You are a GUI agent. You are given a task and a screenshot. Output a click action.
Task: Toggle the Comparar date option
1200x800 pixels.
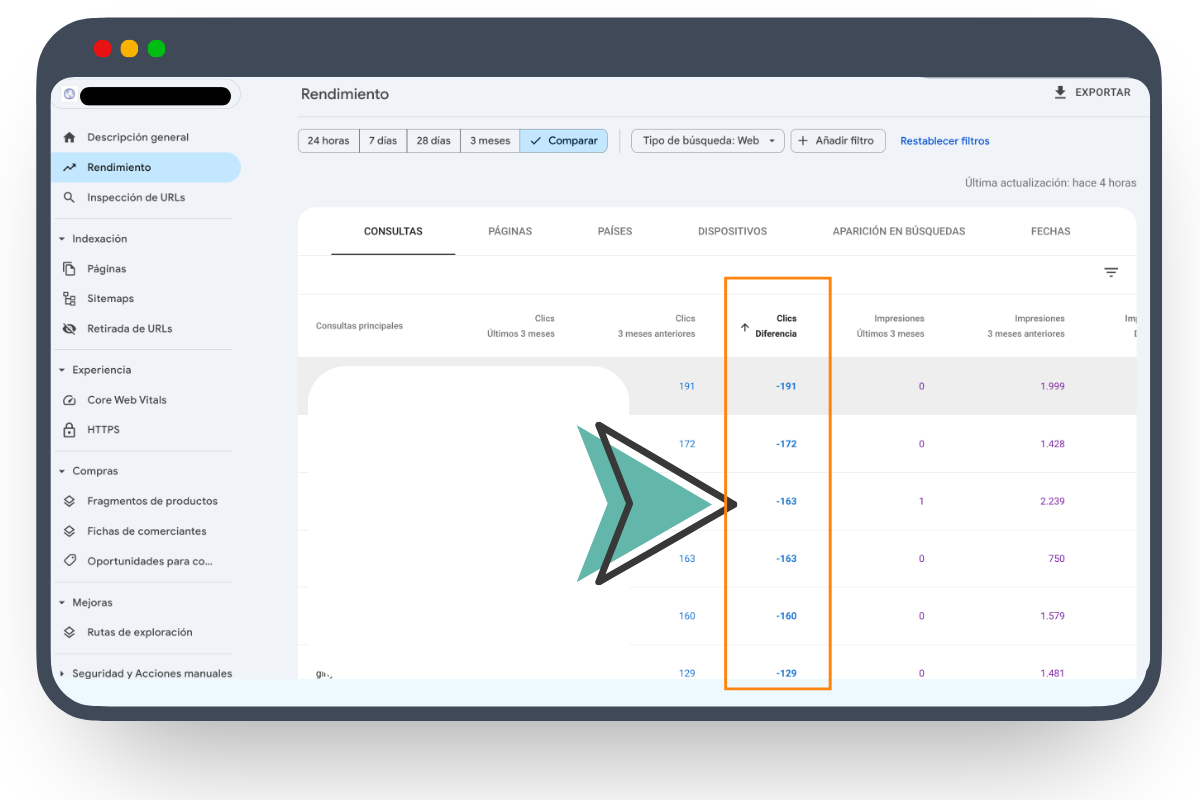pyautogui.click(x=564, y=141)
